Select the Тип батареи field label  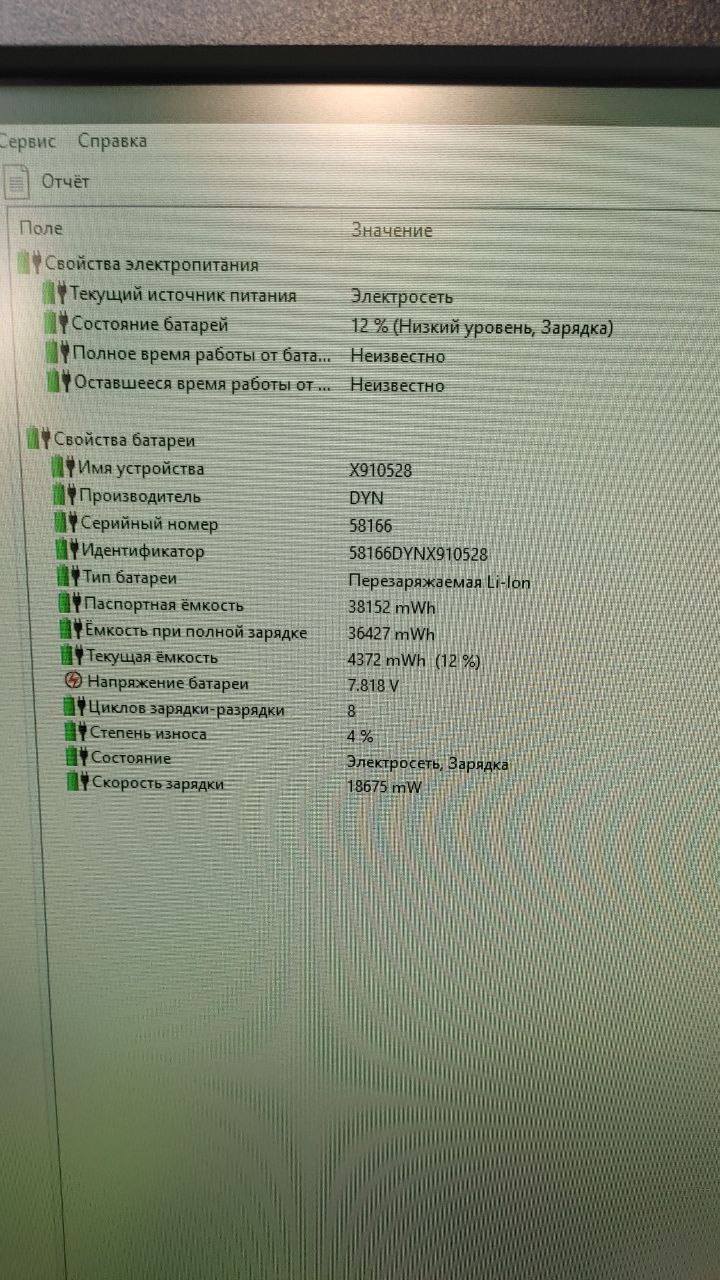(131, 578)
